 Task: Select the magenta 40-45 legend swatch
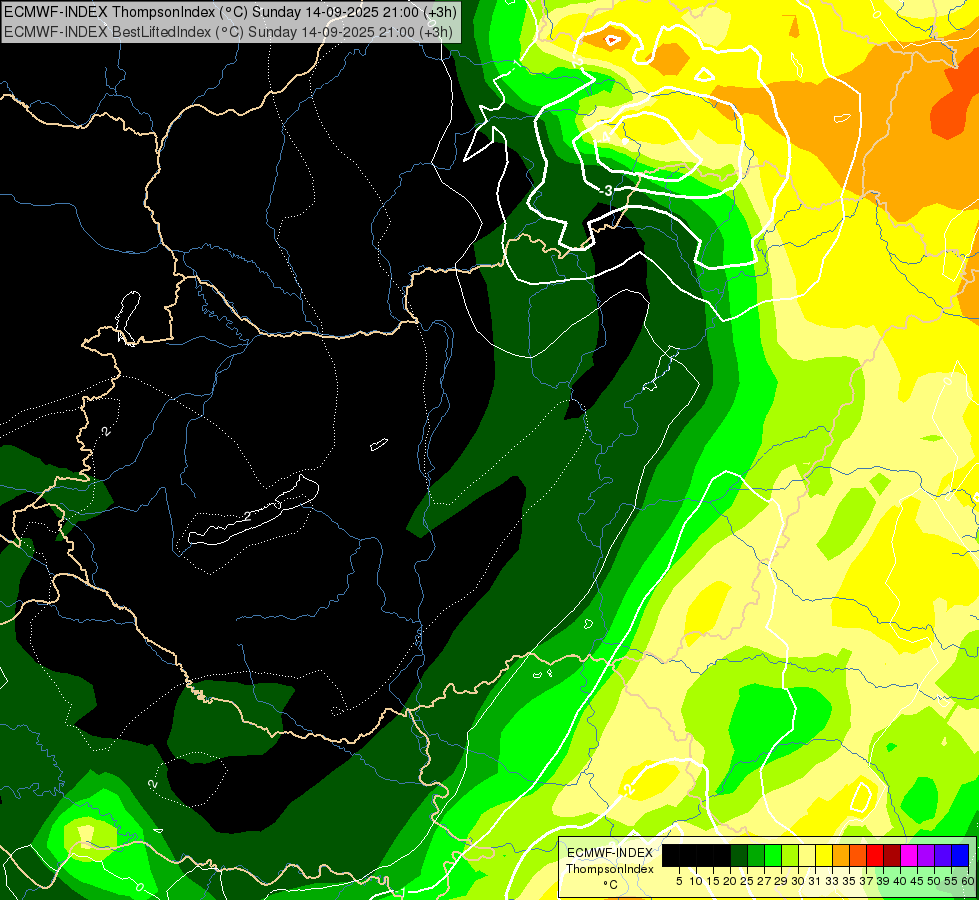(908, 855)
